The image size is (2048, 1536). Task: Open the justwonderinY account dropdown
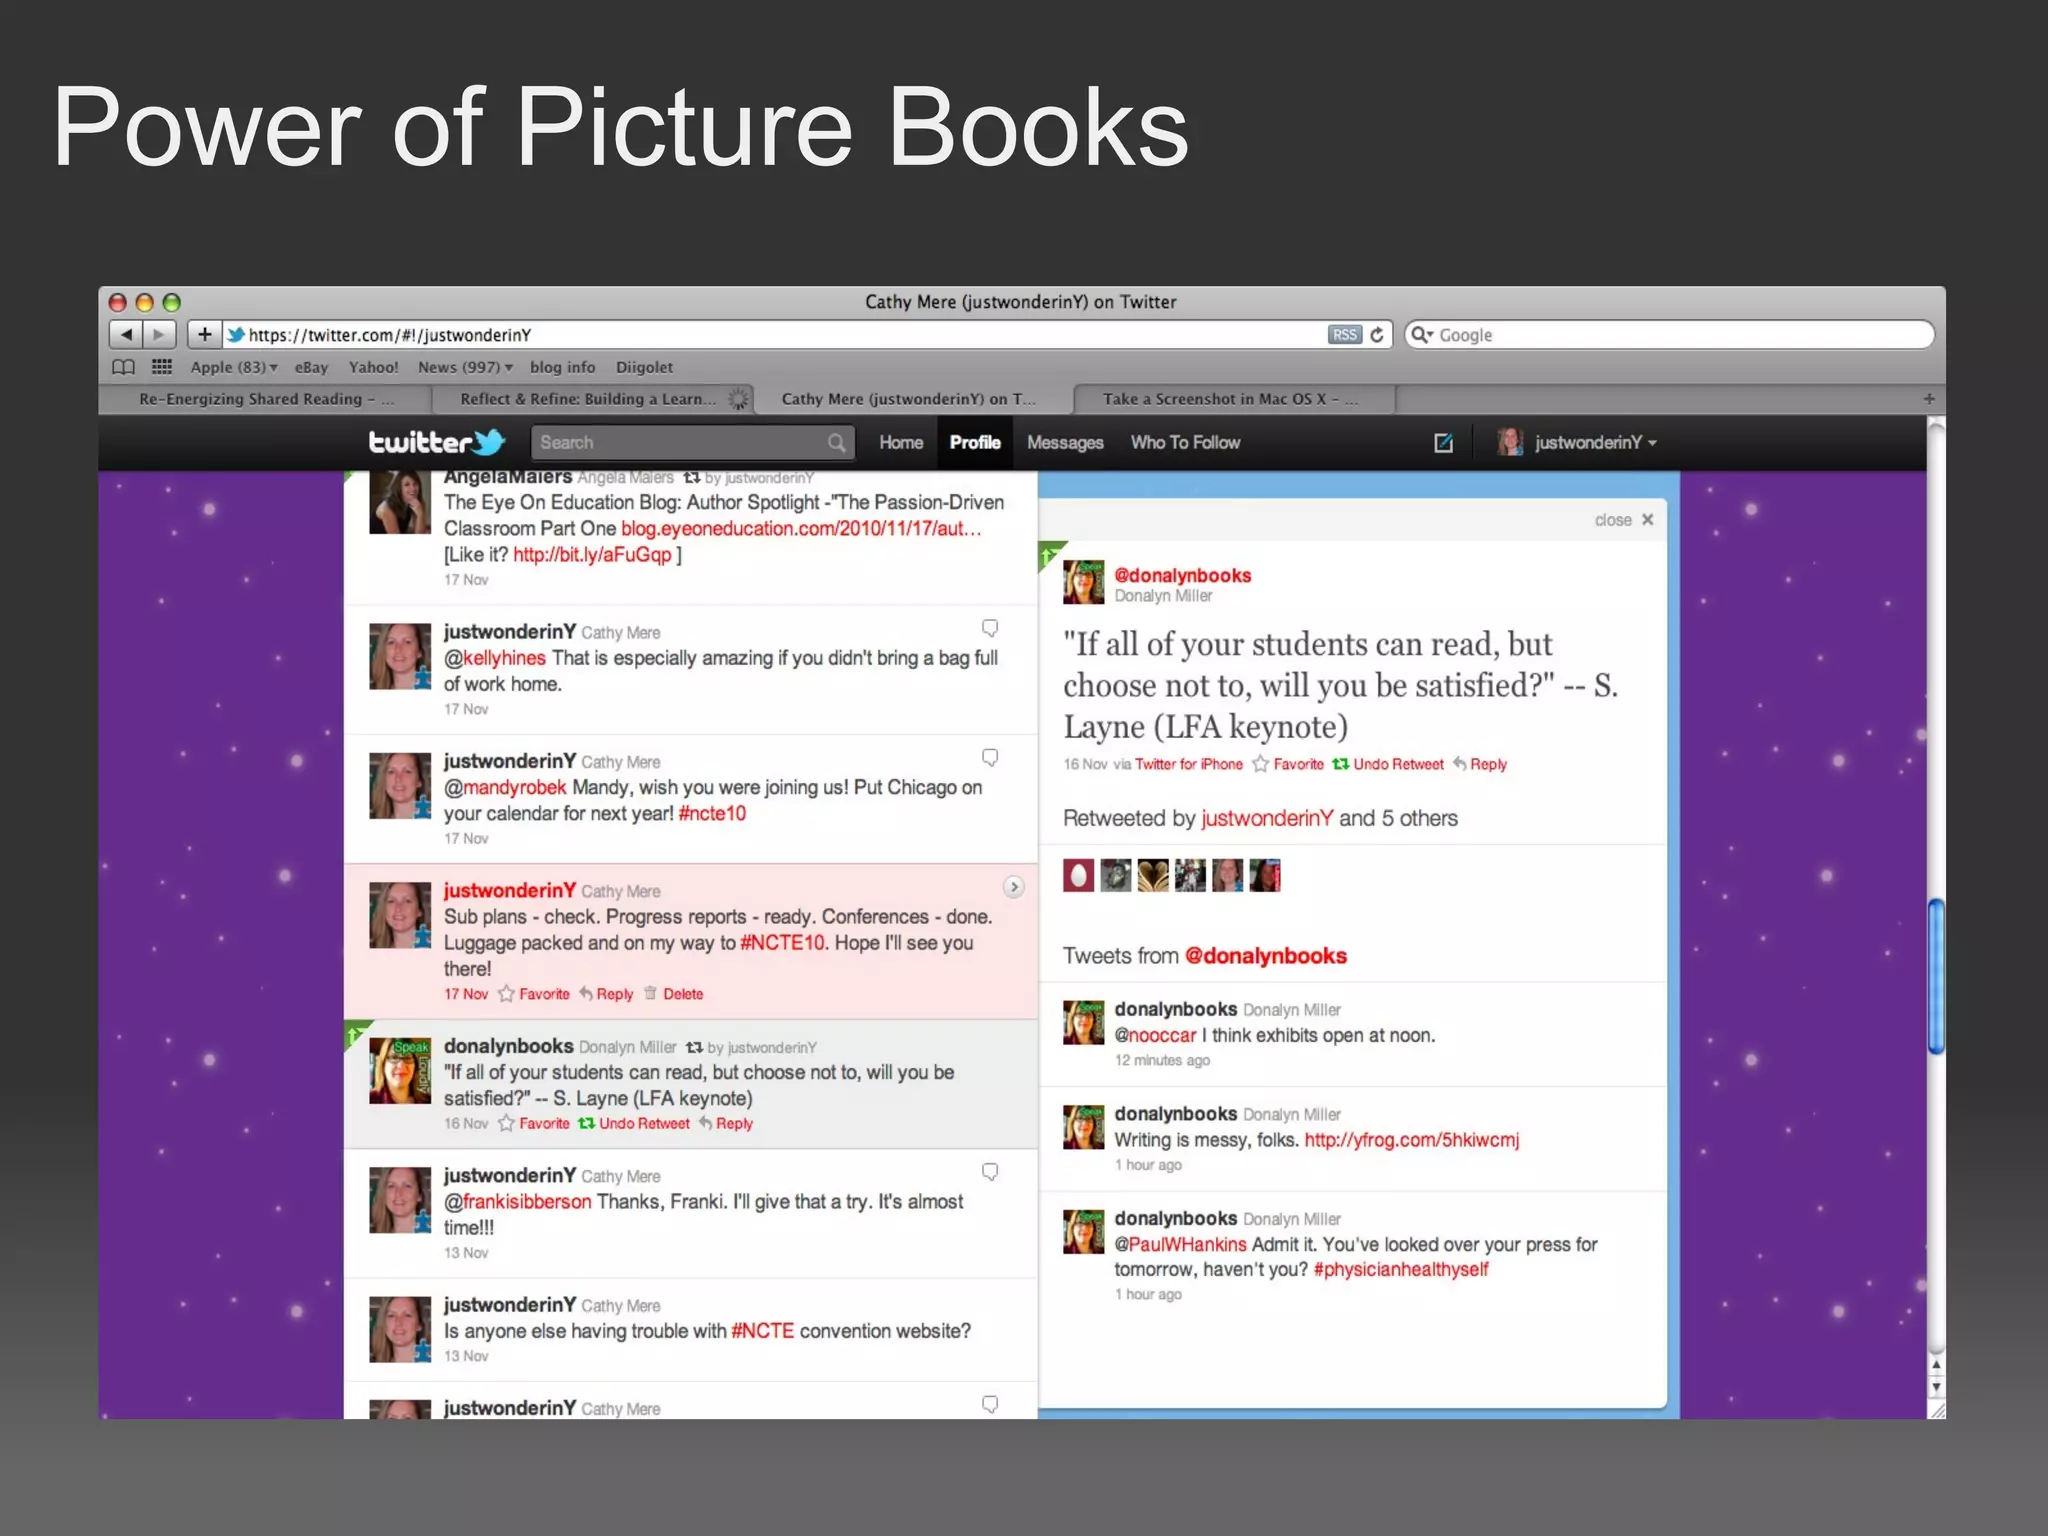pyautogui.click(x=1577, y=442)
